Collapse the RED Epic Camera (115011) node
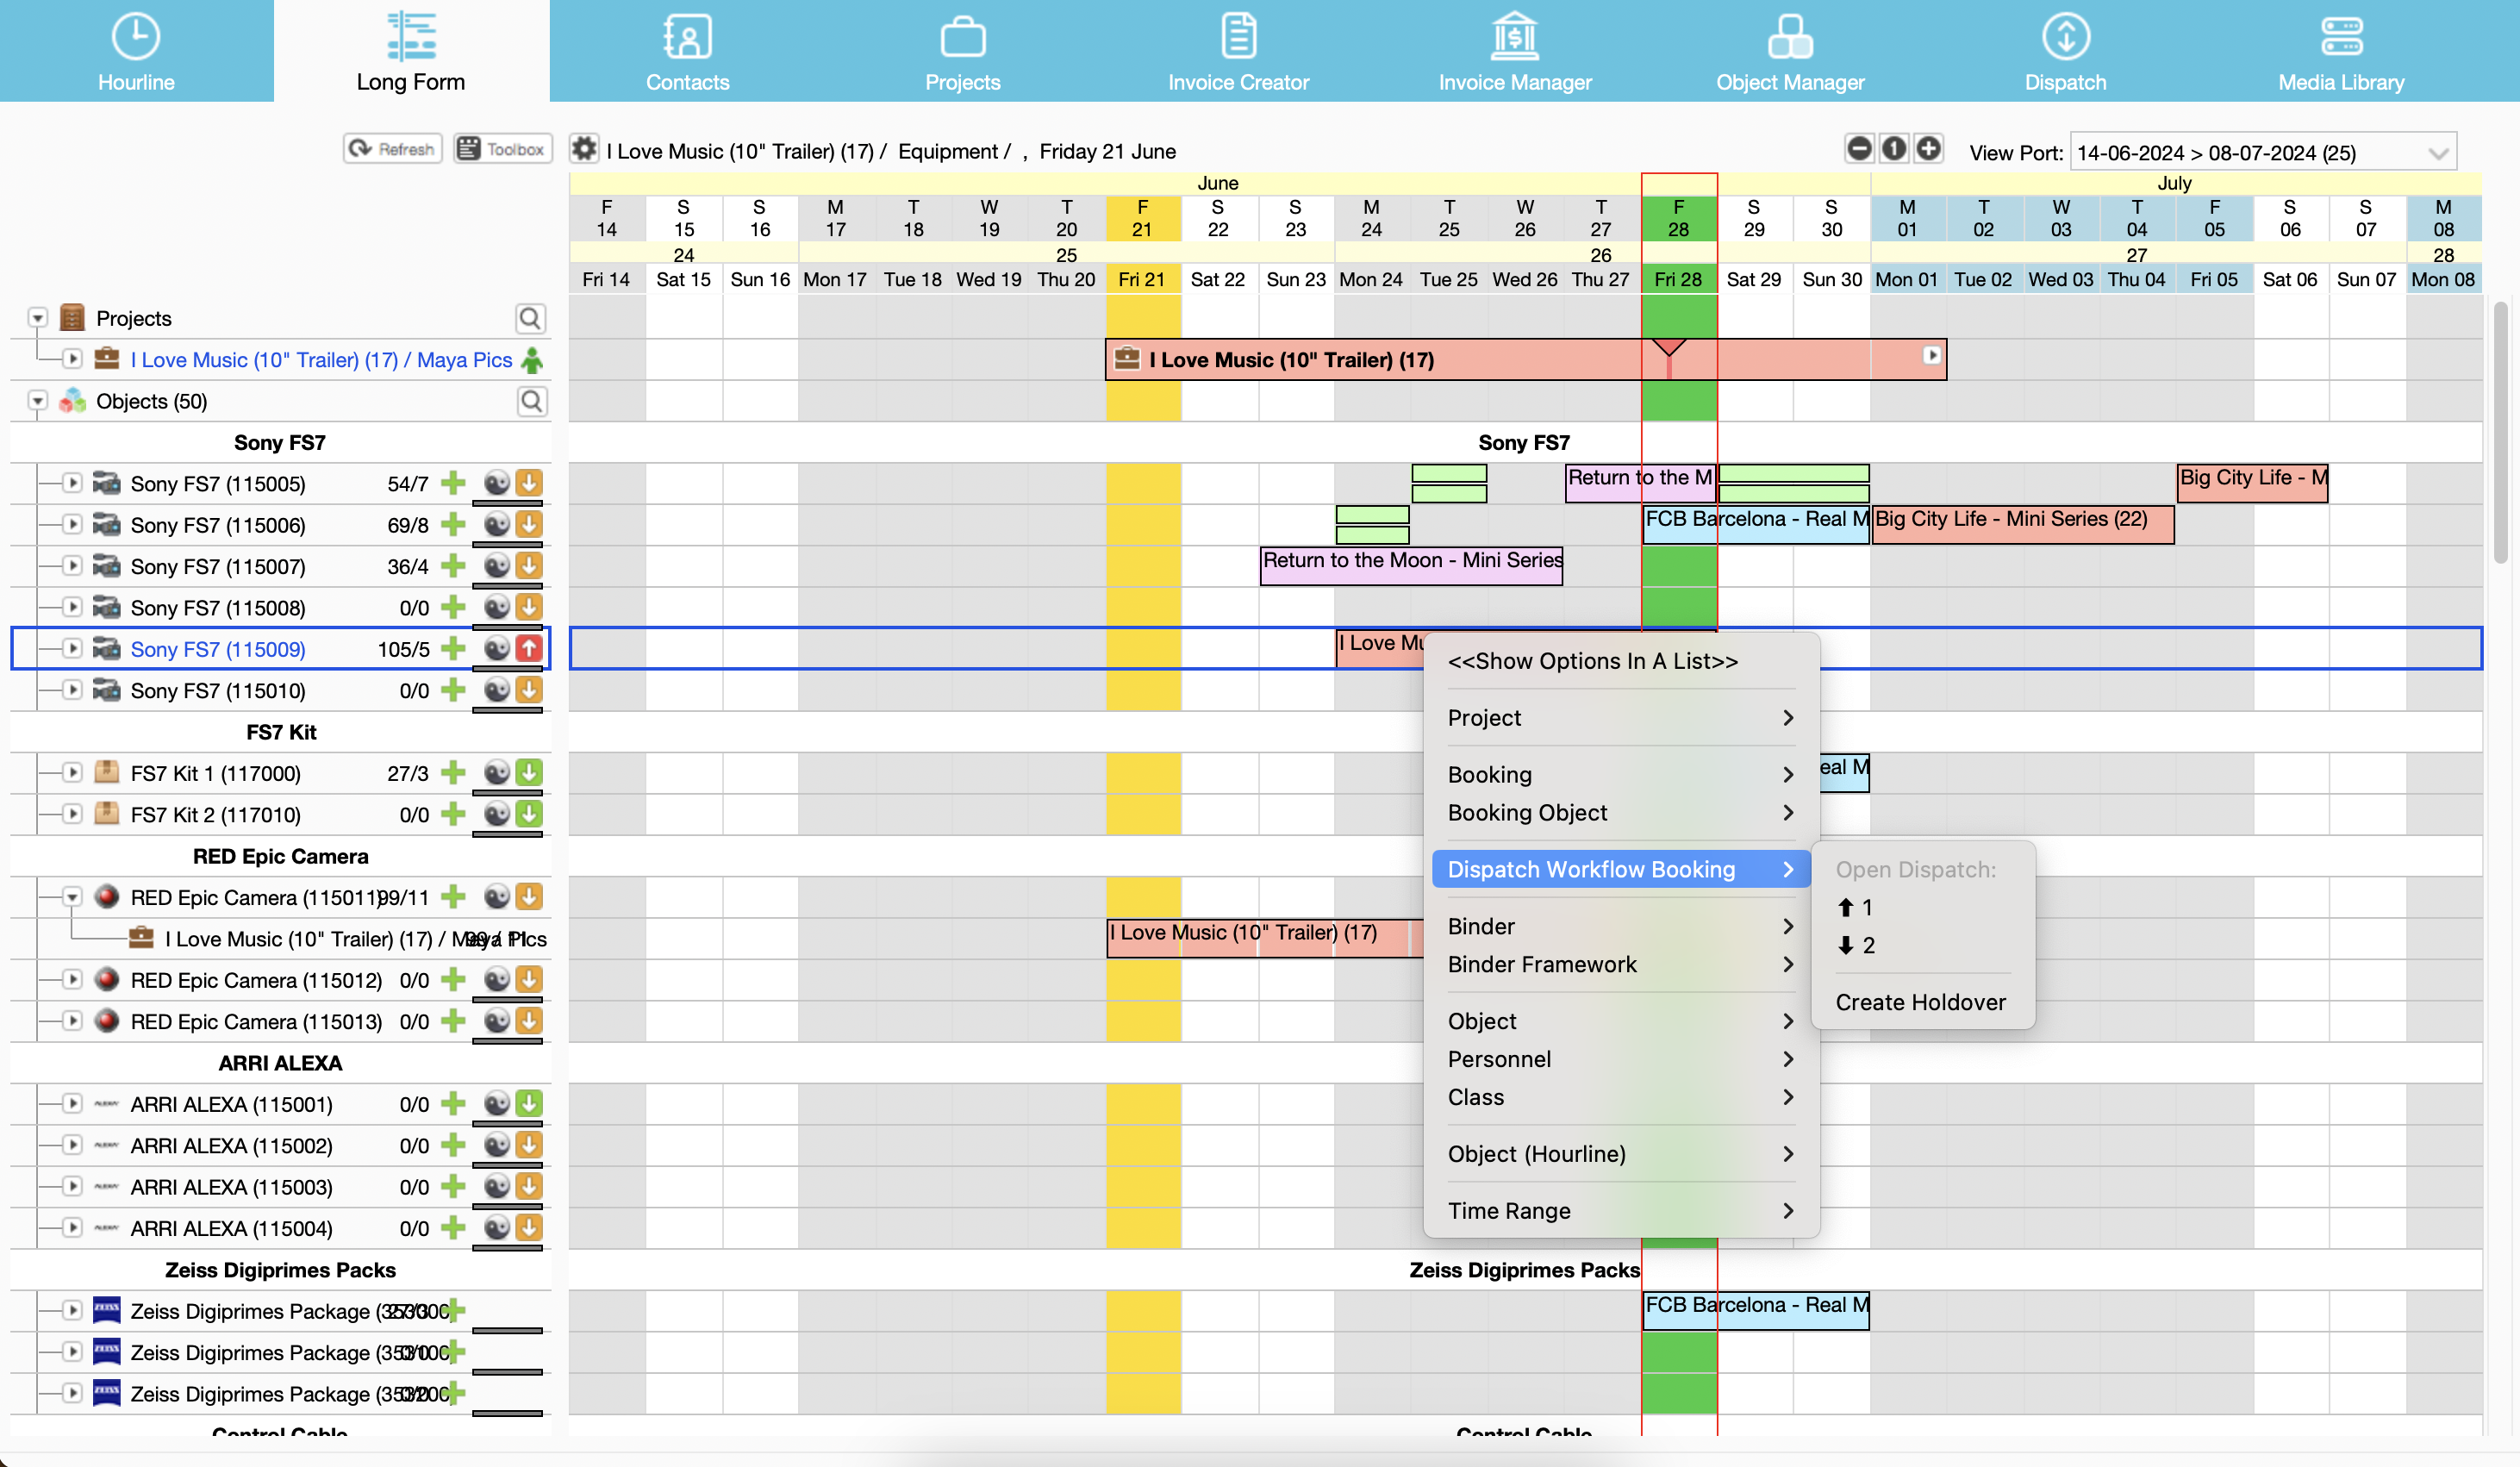The image size is (2520, 1467). click(x=72, y=896)
